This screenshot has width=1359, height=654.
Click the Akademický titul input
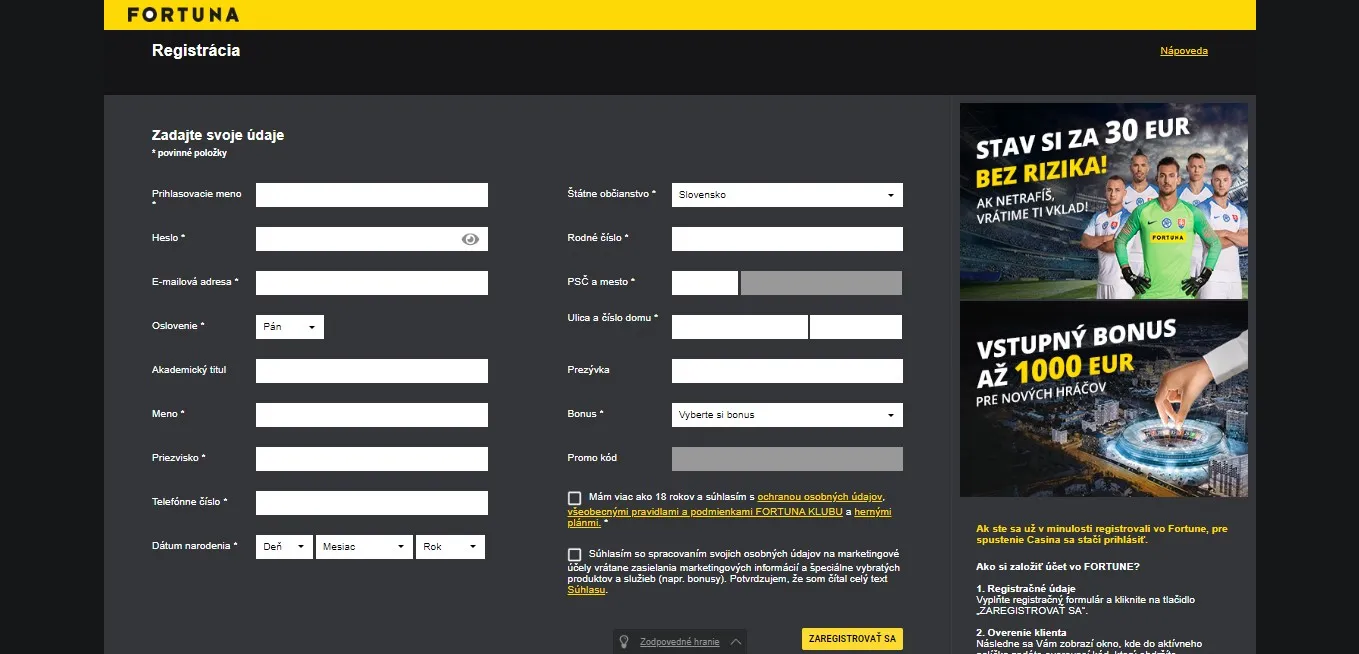point(372,371)
